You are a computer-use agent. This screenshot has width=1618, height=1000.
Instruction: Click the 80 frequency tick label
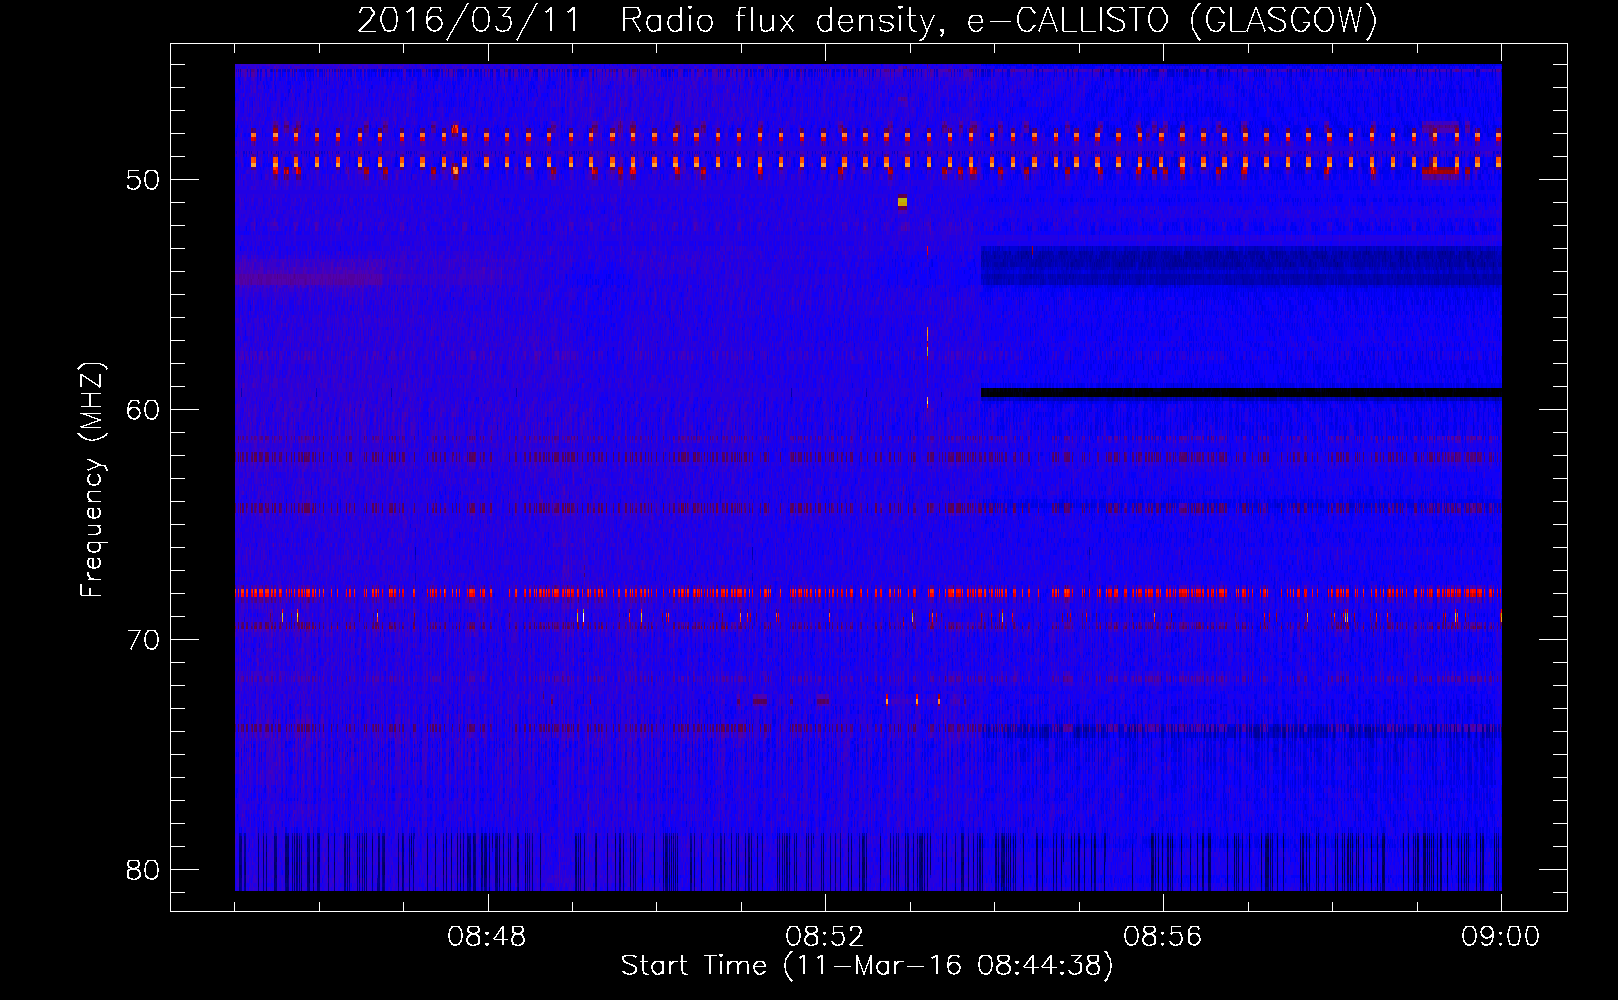(x=143, y=870)
